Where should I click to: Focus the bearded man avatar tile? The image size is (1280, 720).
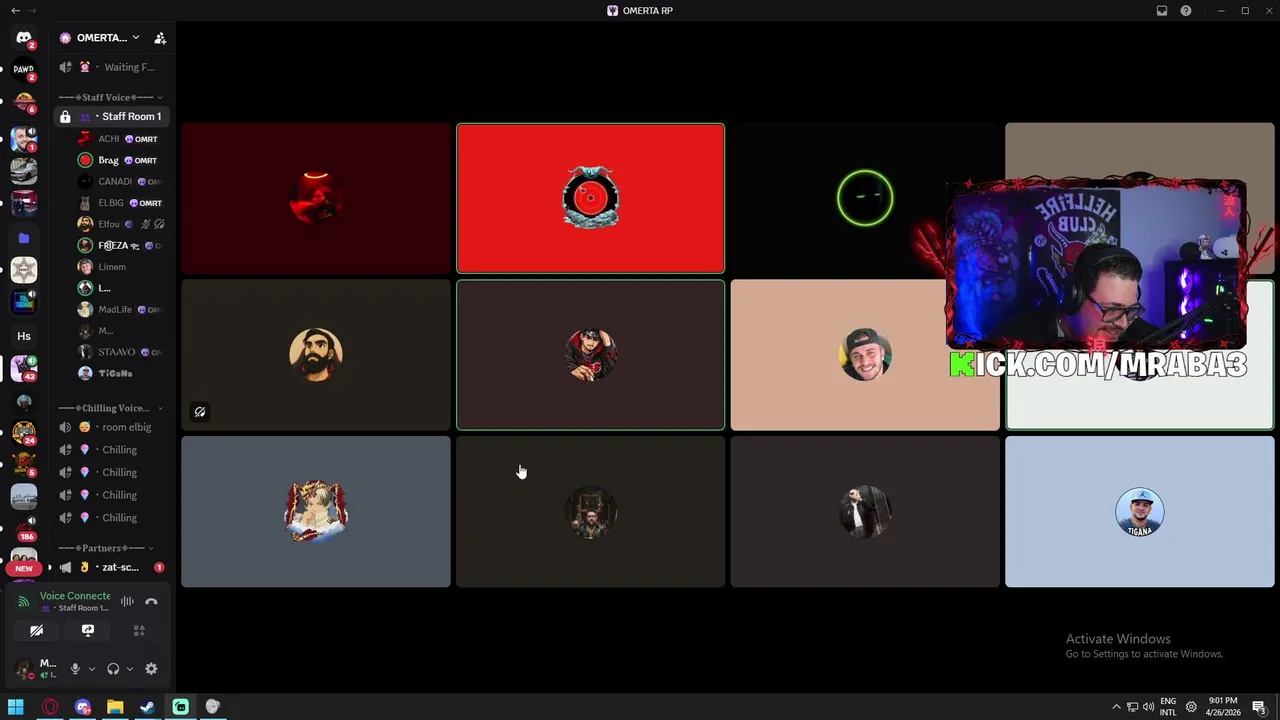[x=316, y=355]
